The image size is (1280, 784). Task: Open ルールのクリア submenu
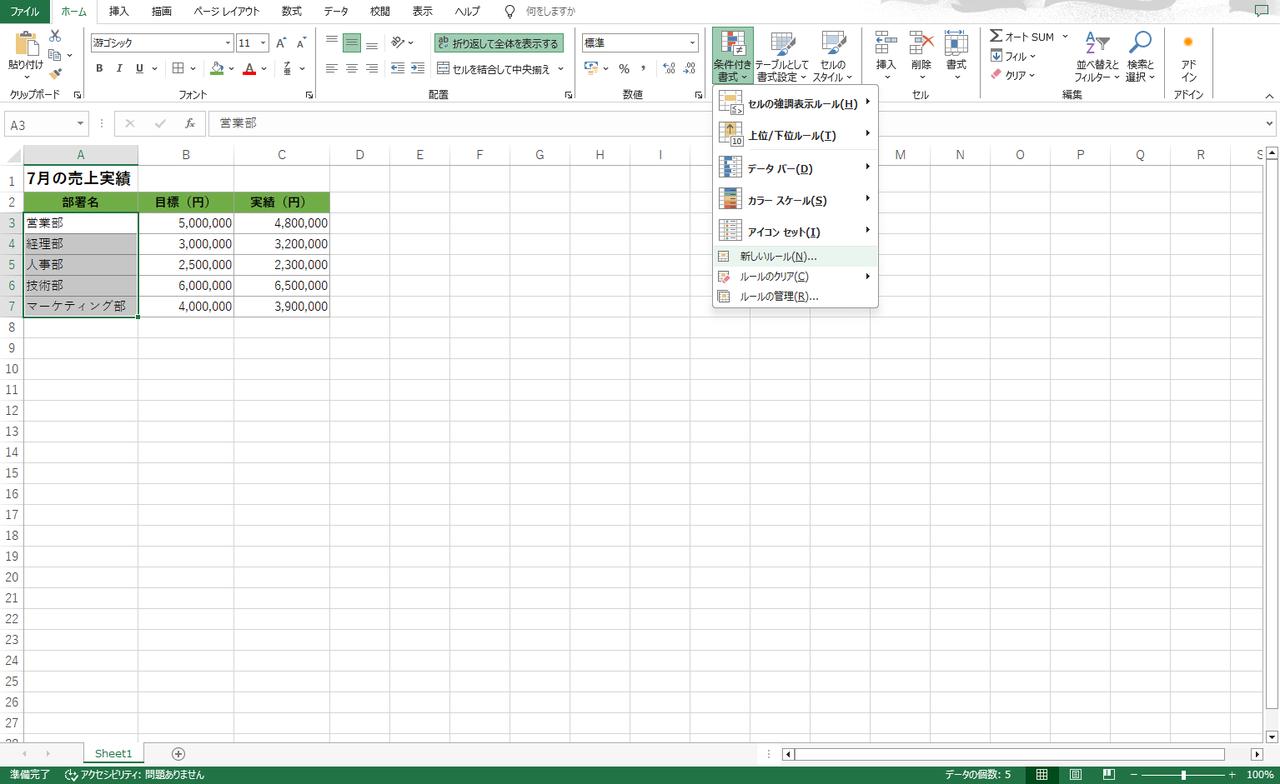tap(795, 276)
